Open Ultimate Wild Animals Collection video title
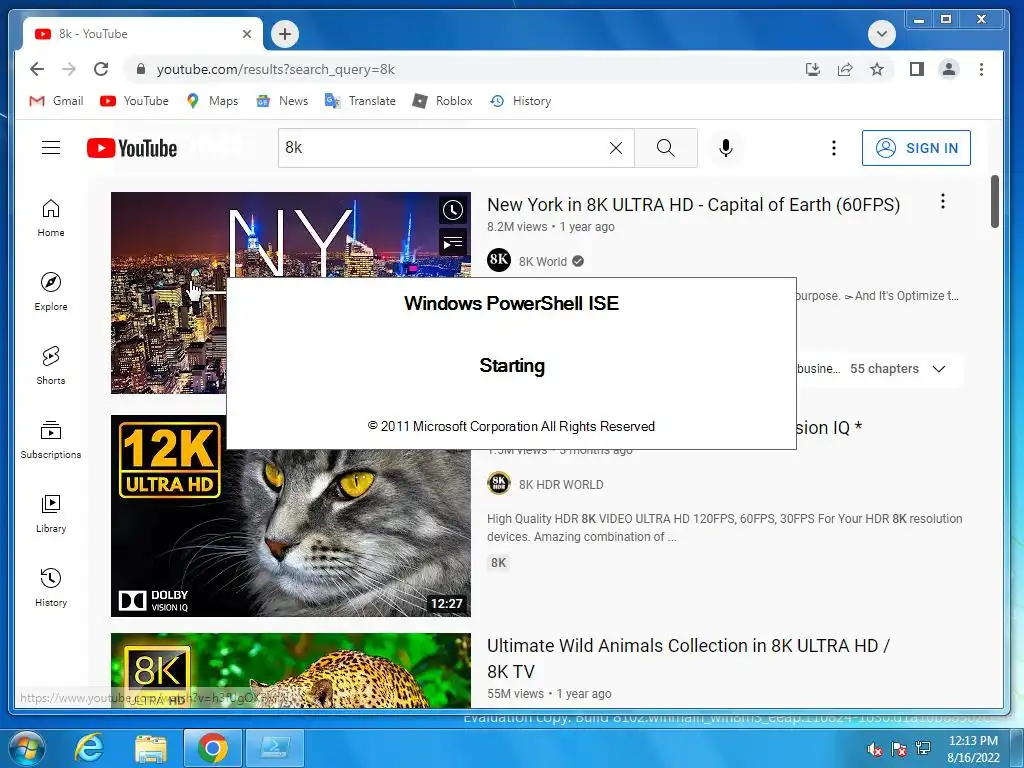Screen dimensions: 1024x768 click(688, 658)
